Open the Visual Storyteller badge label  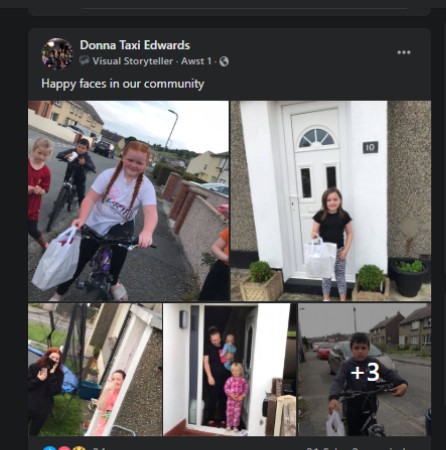[x=133, y=61]
